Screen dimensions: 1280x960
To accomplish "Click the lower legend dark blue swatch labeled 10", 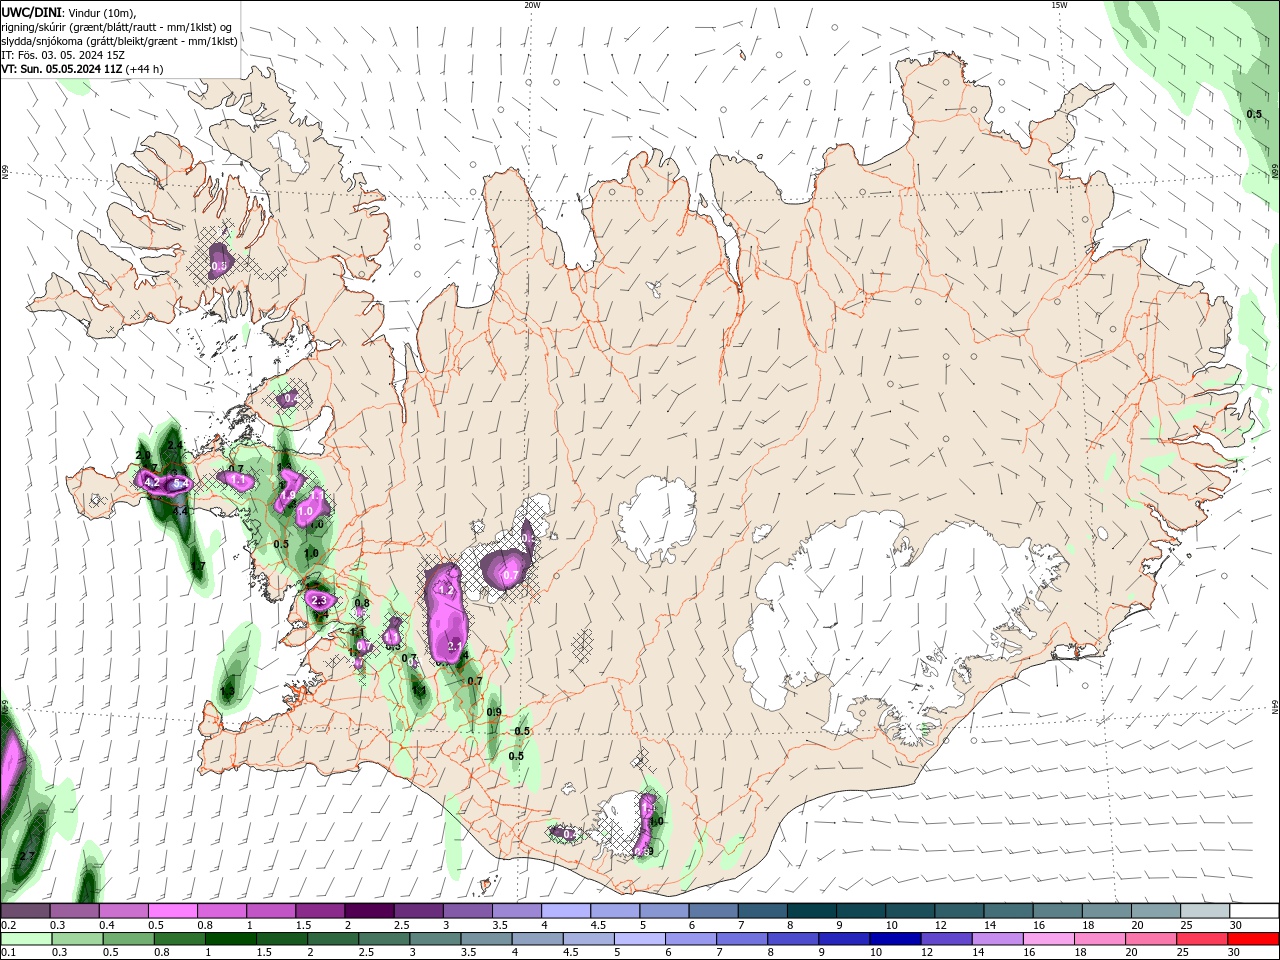I will tap(894, 939).
